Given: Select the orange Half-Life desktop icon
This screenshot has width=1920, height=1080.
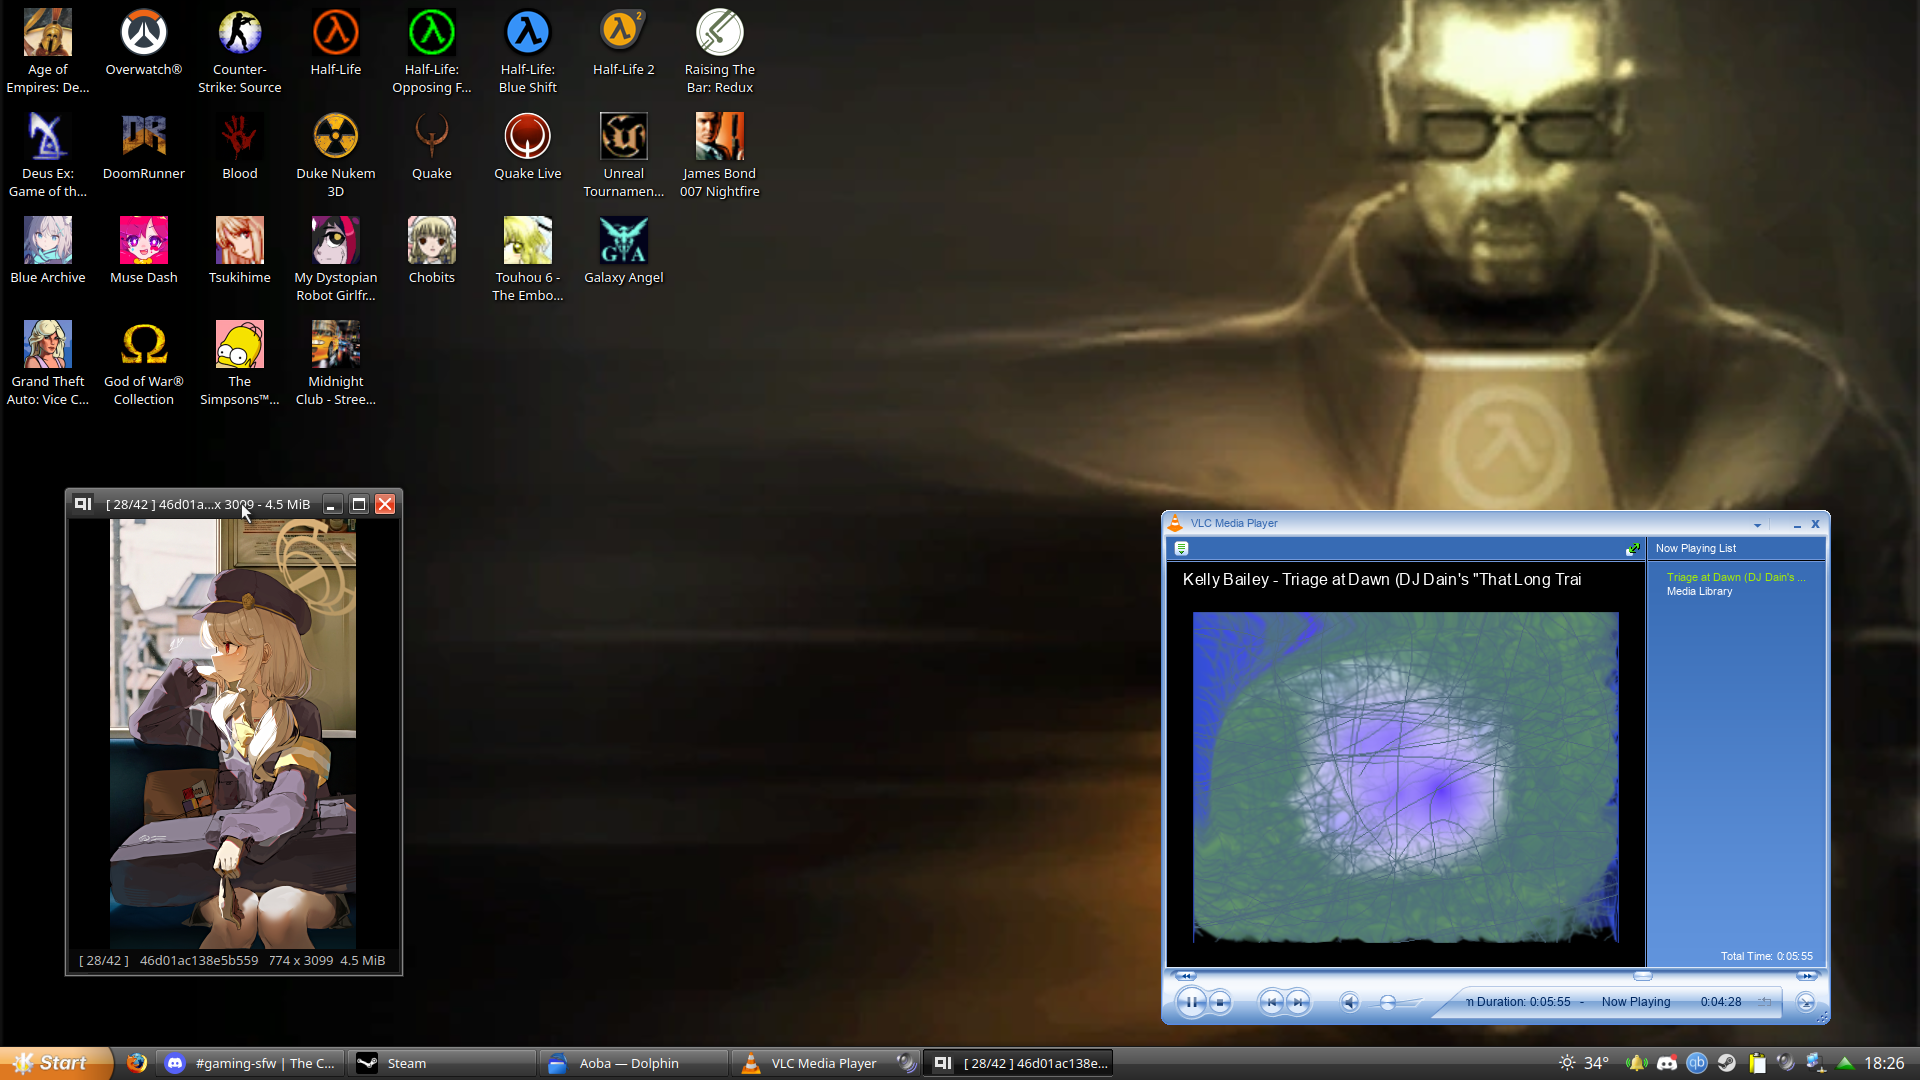Looking at the screenshot, I should [336, 43].
